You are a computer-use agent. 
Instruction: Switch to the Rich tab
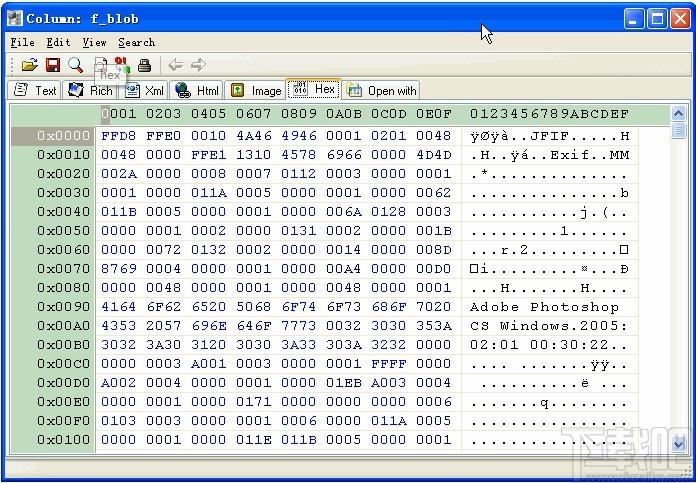click(90, 90)
